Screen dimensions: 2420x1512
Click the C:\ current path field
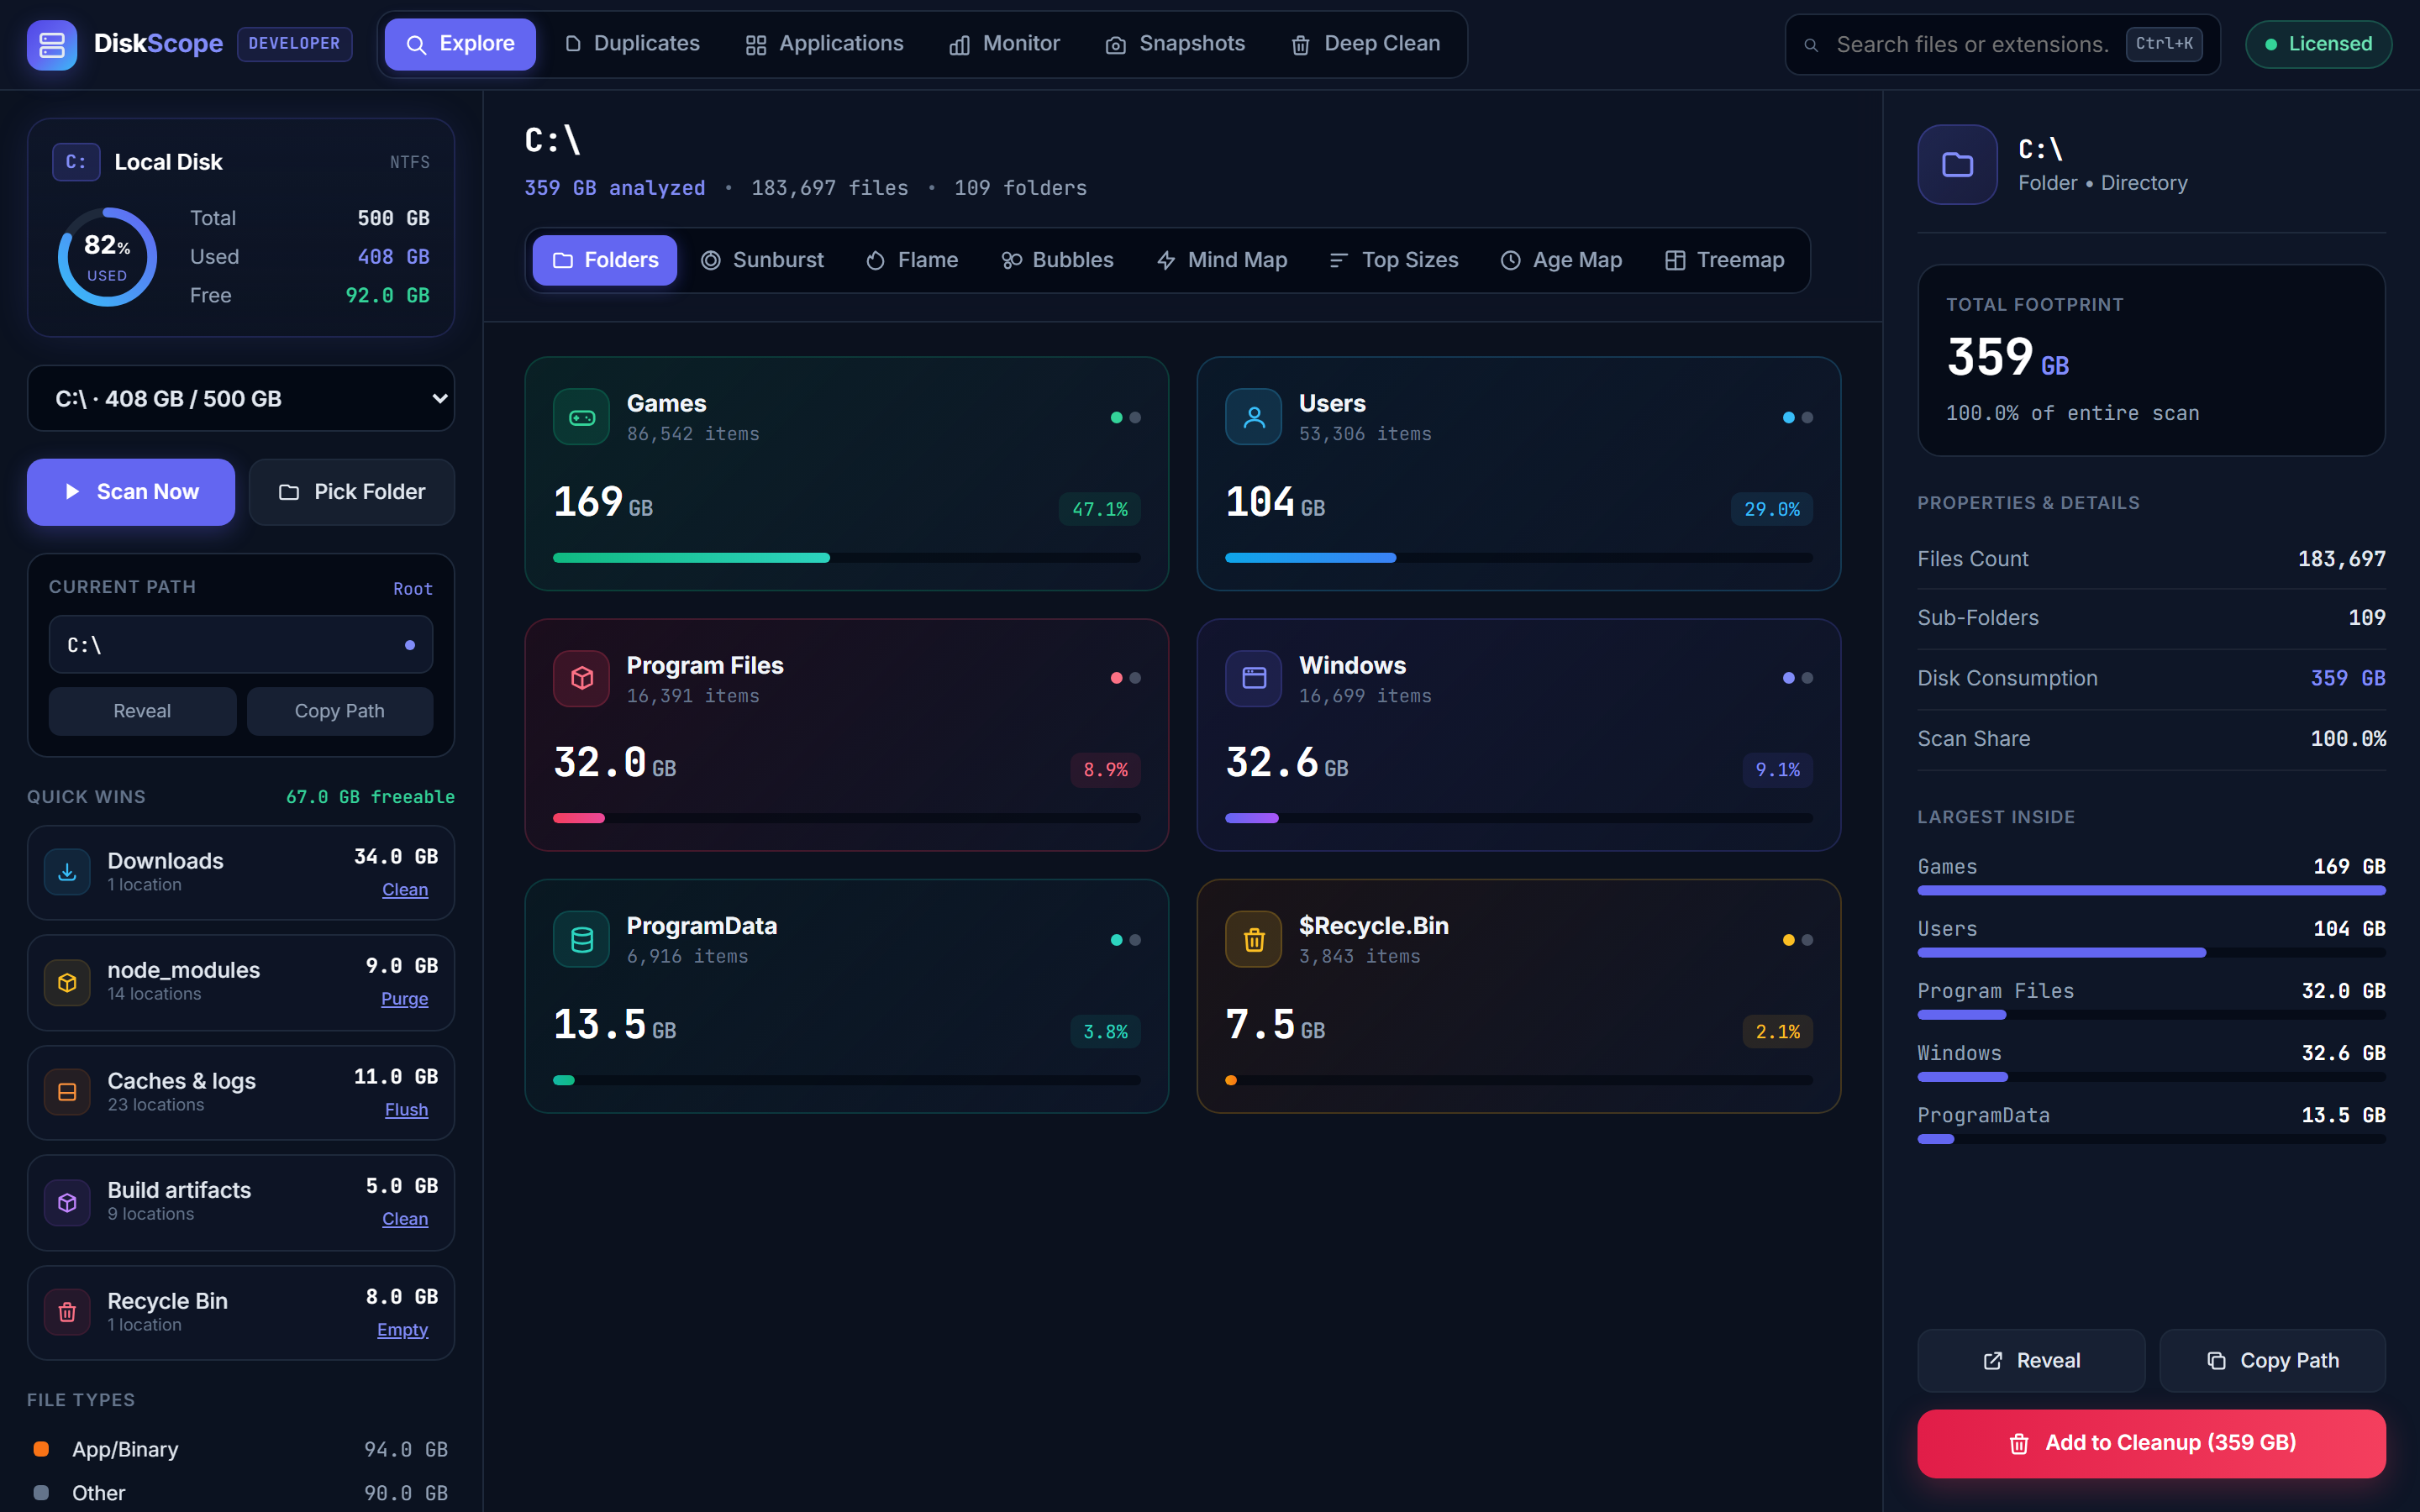coord(241,645)
